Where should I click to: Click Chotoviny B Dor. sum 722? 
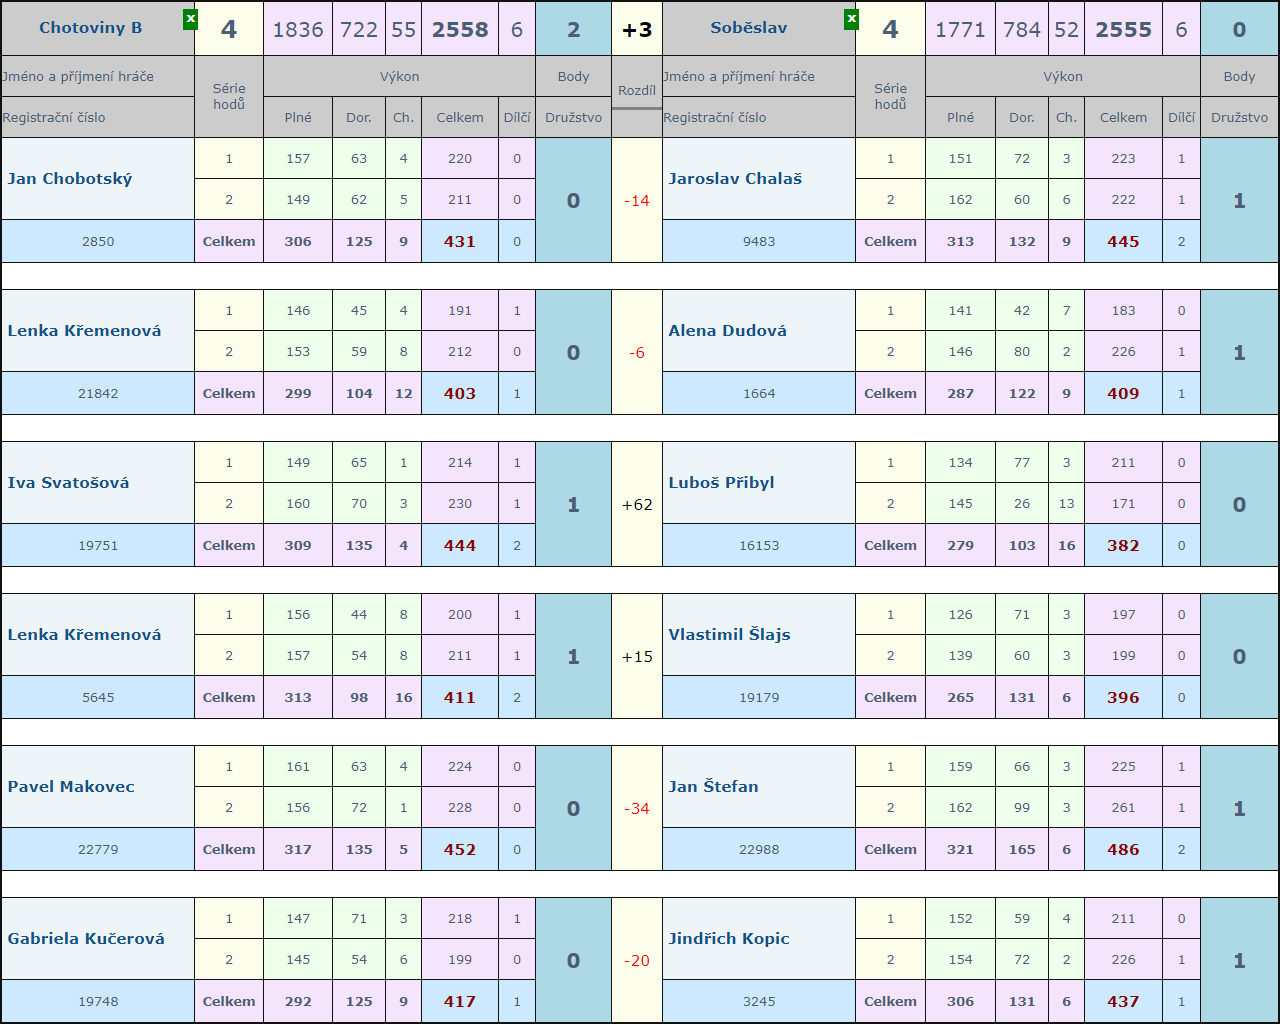359,29
